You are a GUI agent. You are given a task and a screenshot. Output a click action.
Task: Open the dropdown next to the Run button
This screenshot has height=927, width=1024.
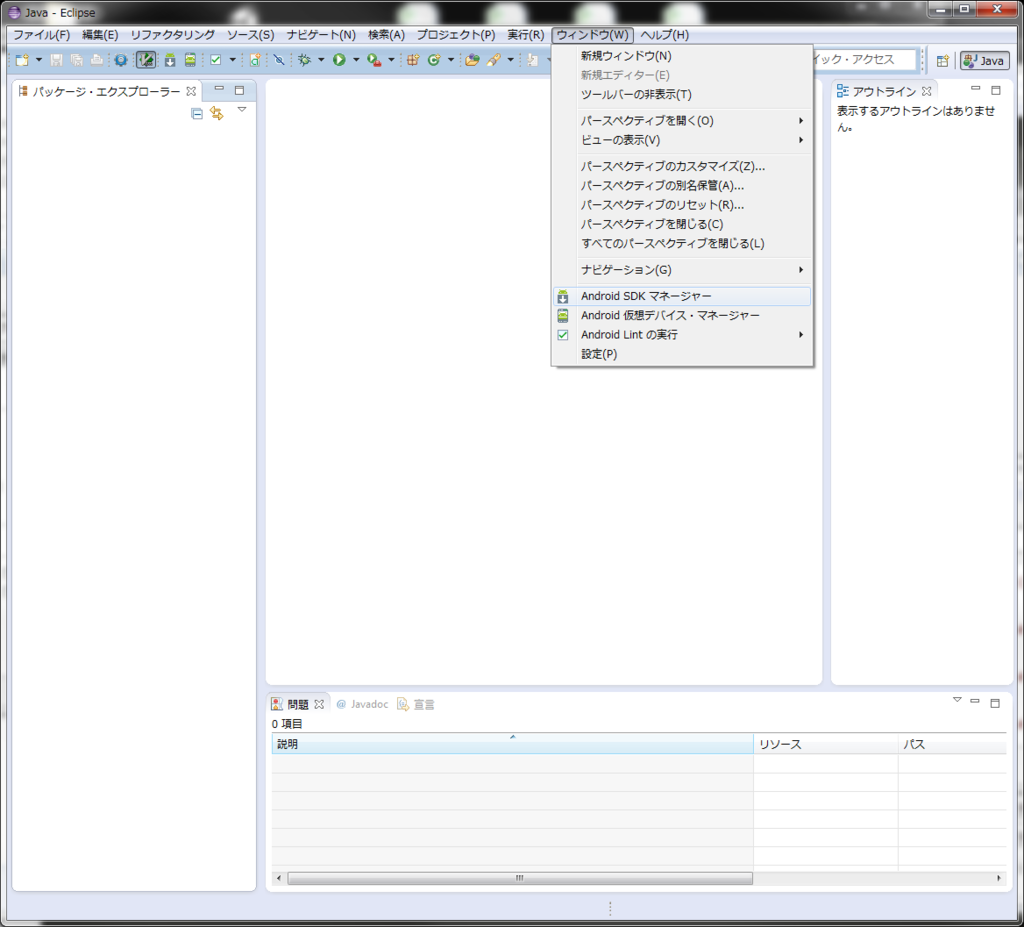[x=359, y=61]
